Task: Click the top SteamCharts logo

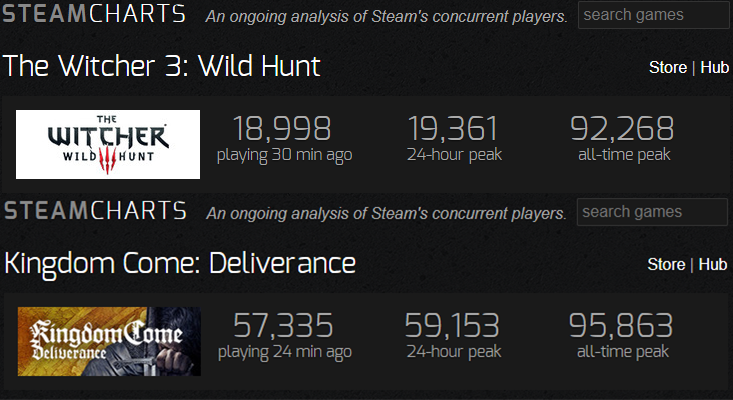Action: [x=94, y=14]
